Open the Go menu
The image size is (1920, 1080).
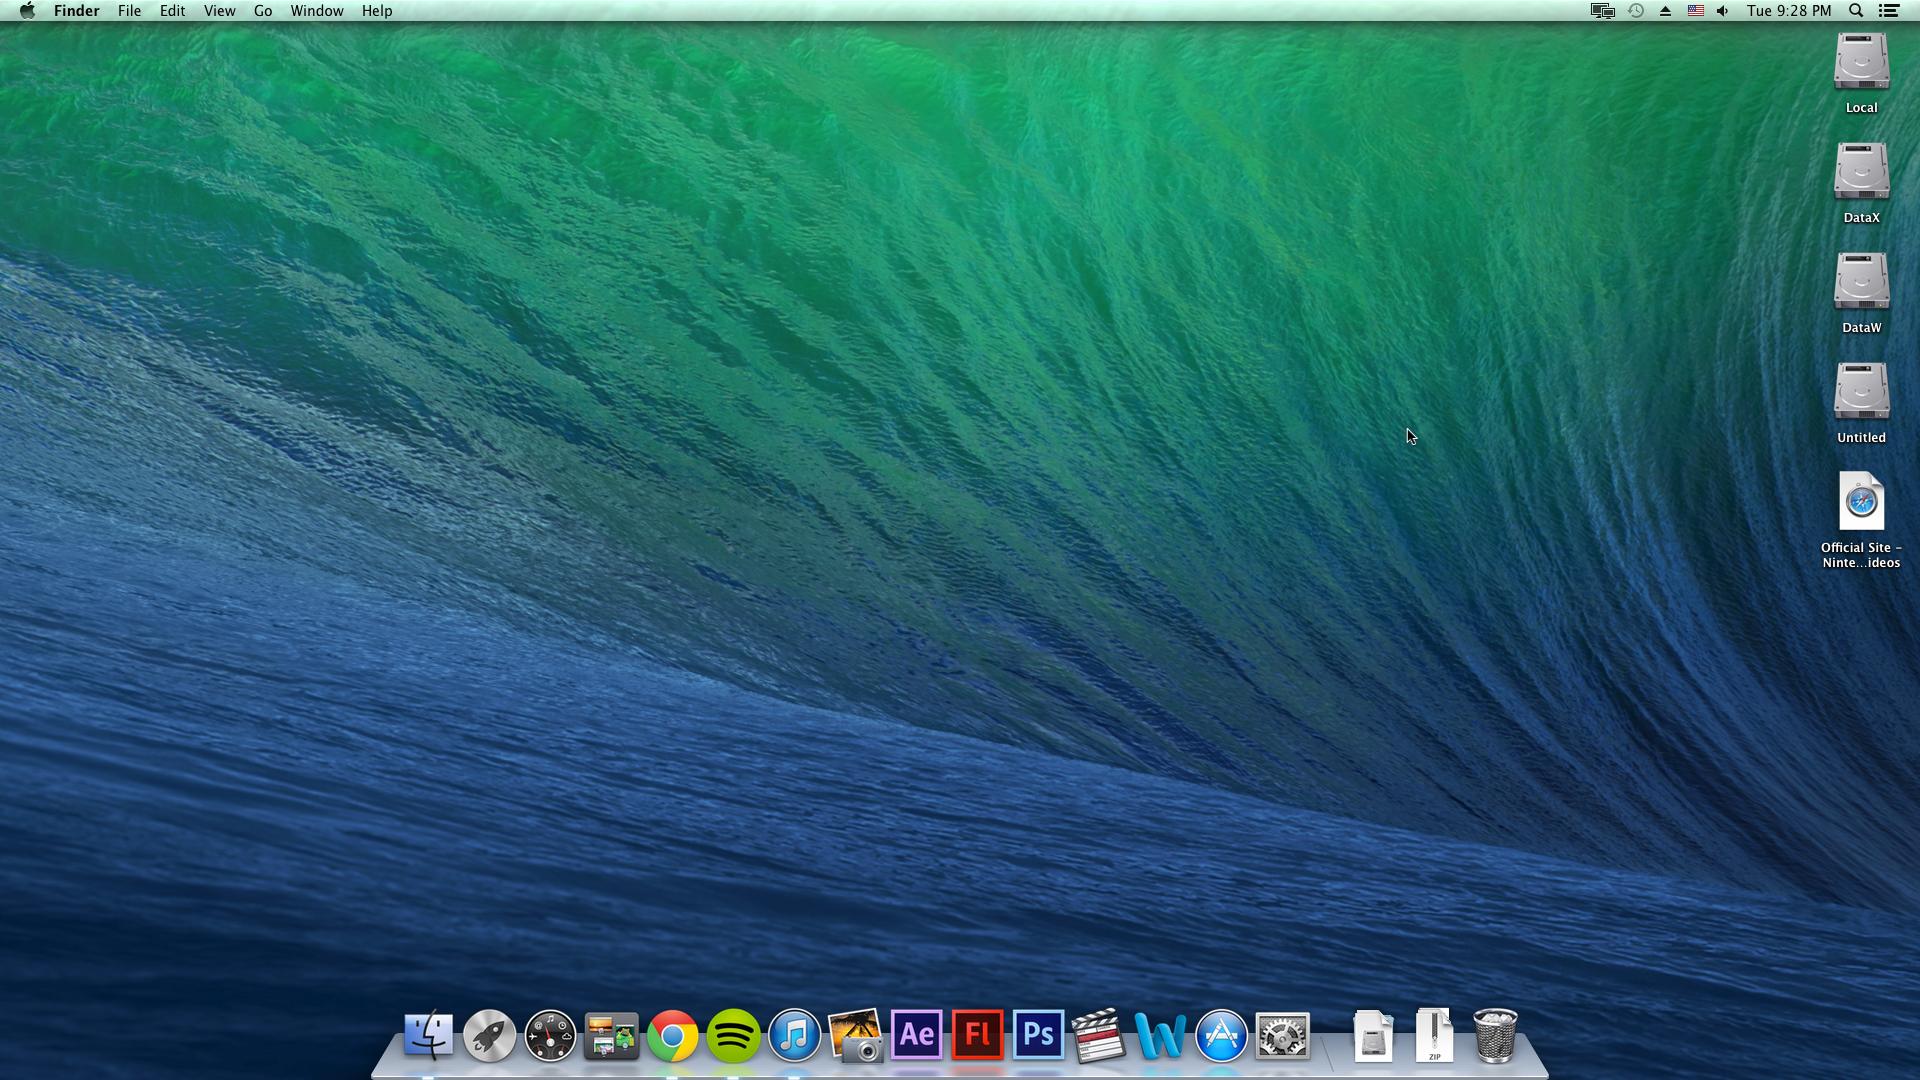point(263,11)
